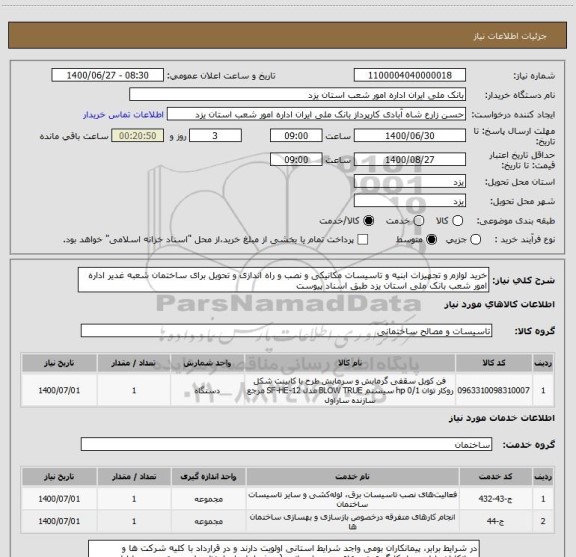Click the فعالیت‌های نصب تاسیسات برق service name

[x=352, y=499]
